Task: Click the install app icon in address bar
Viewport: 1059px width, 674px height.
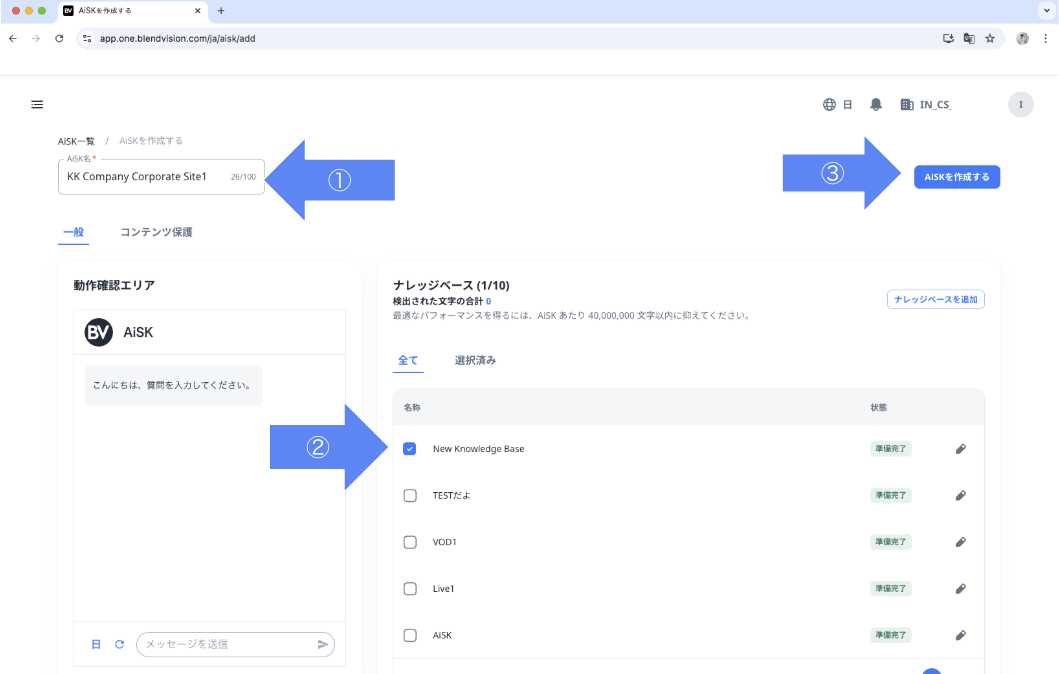Action: tap(948, 38)
